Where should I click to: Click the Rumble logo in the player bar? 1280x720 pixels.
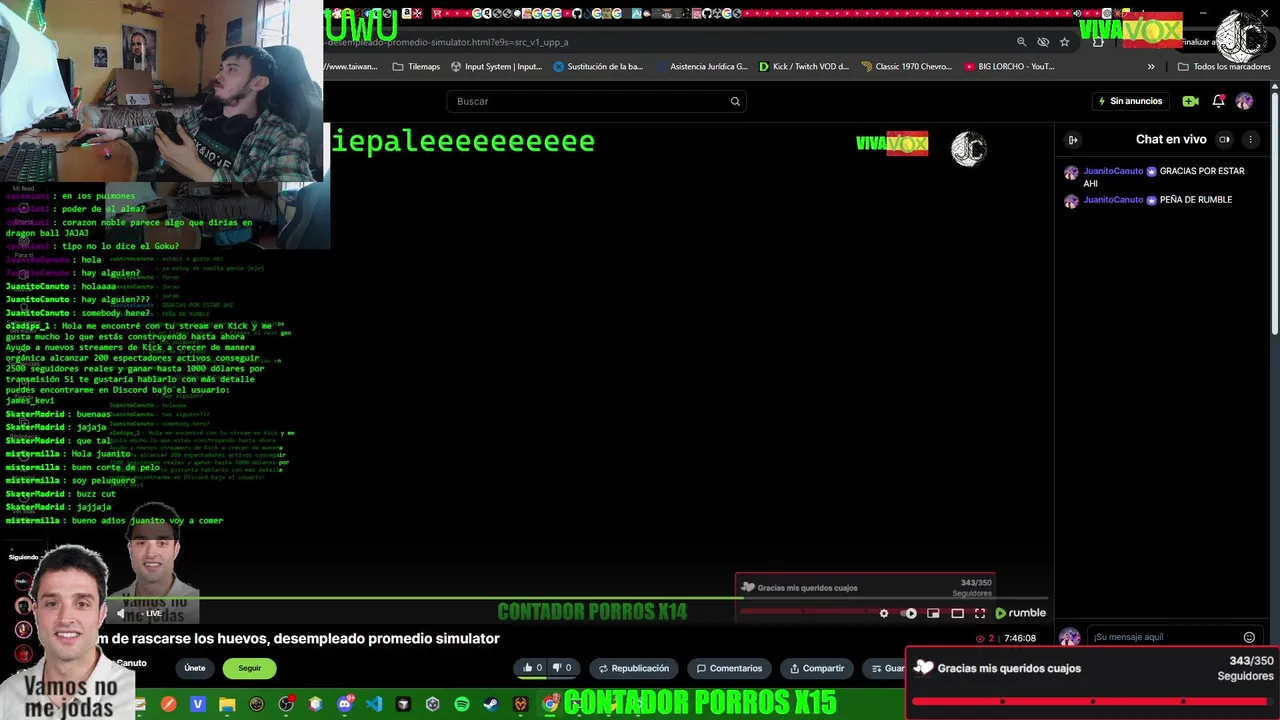[x=1020, y=613]
